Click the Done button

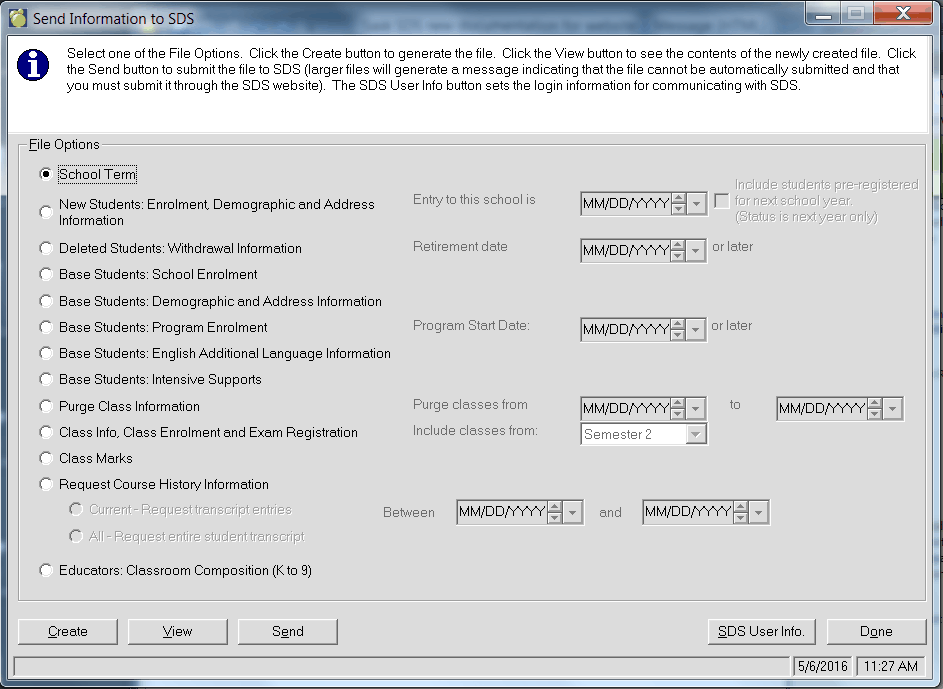coord(876,631)
